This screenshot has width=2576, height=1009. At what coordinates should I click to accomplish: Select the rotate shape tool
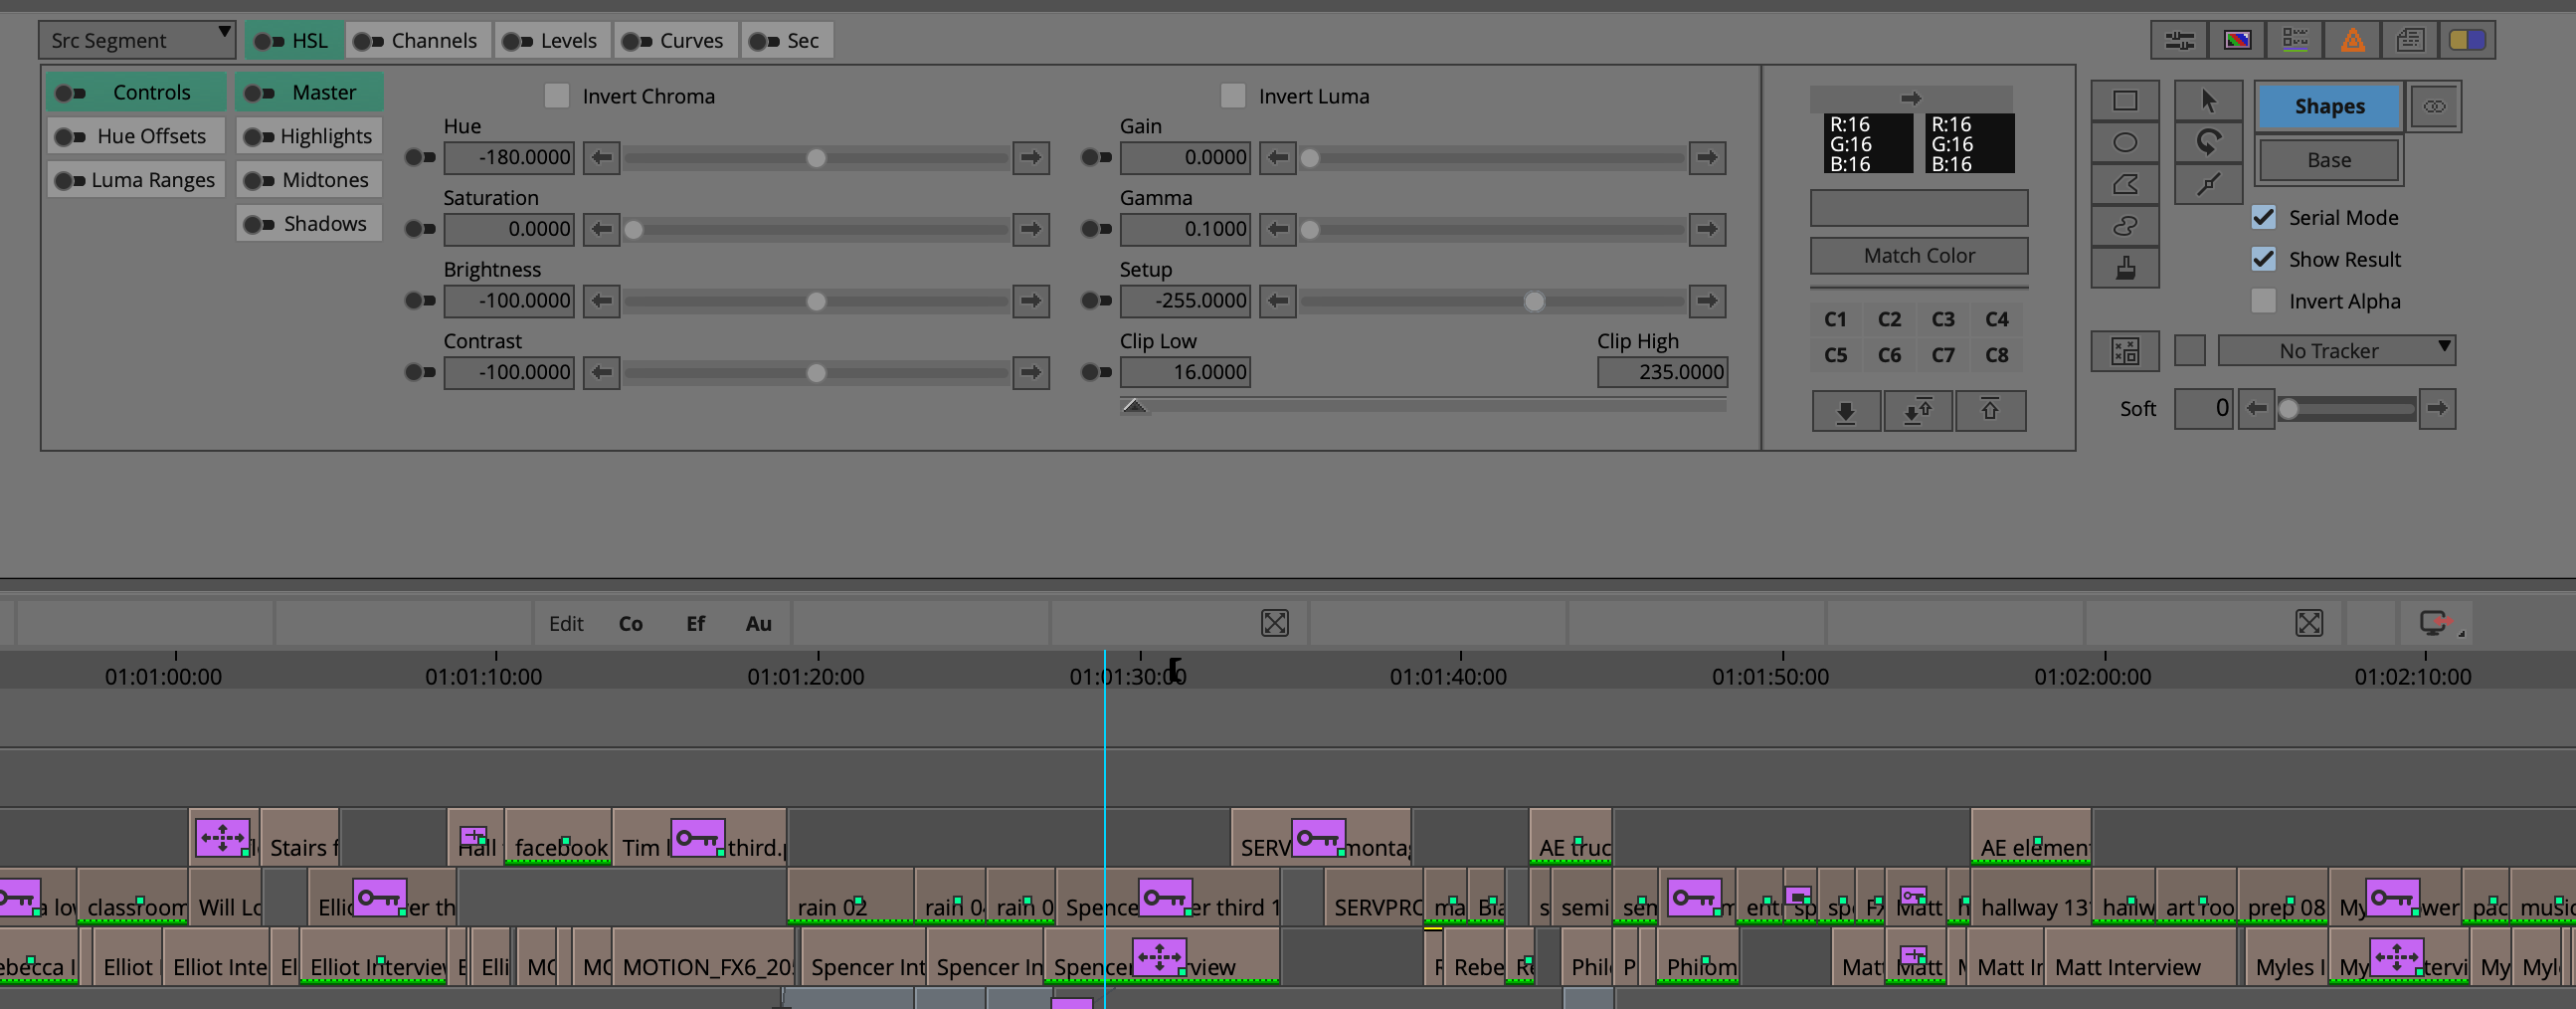[x=2208, y=143]
